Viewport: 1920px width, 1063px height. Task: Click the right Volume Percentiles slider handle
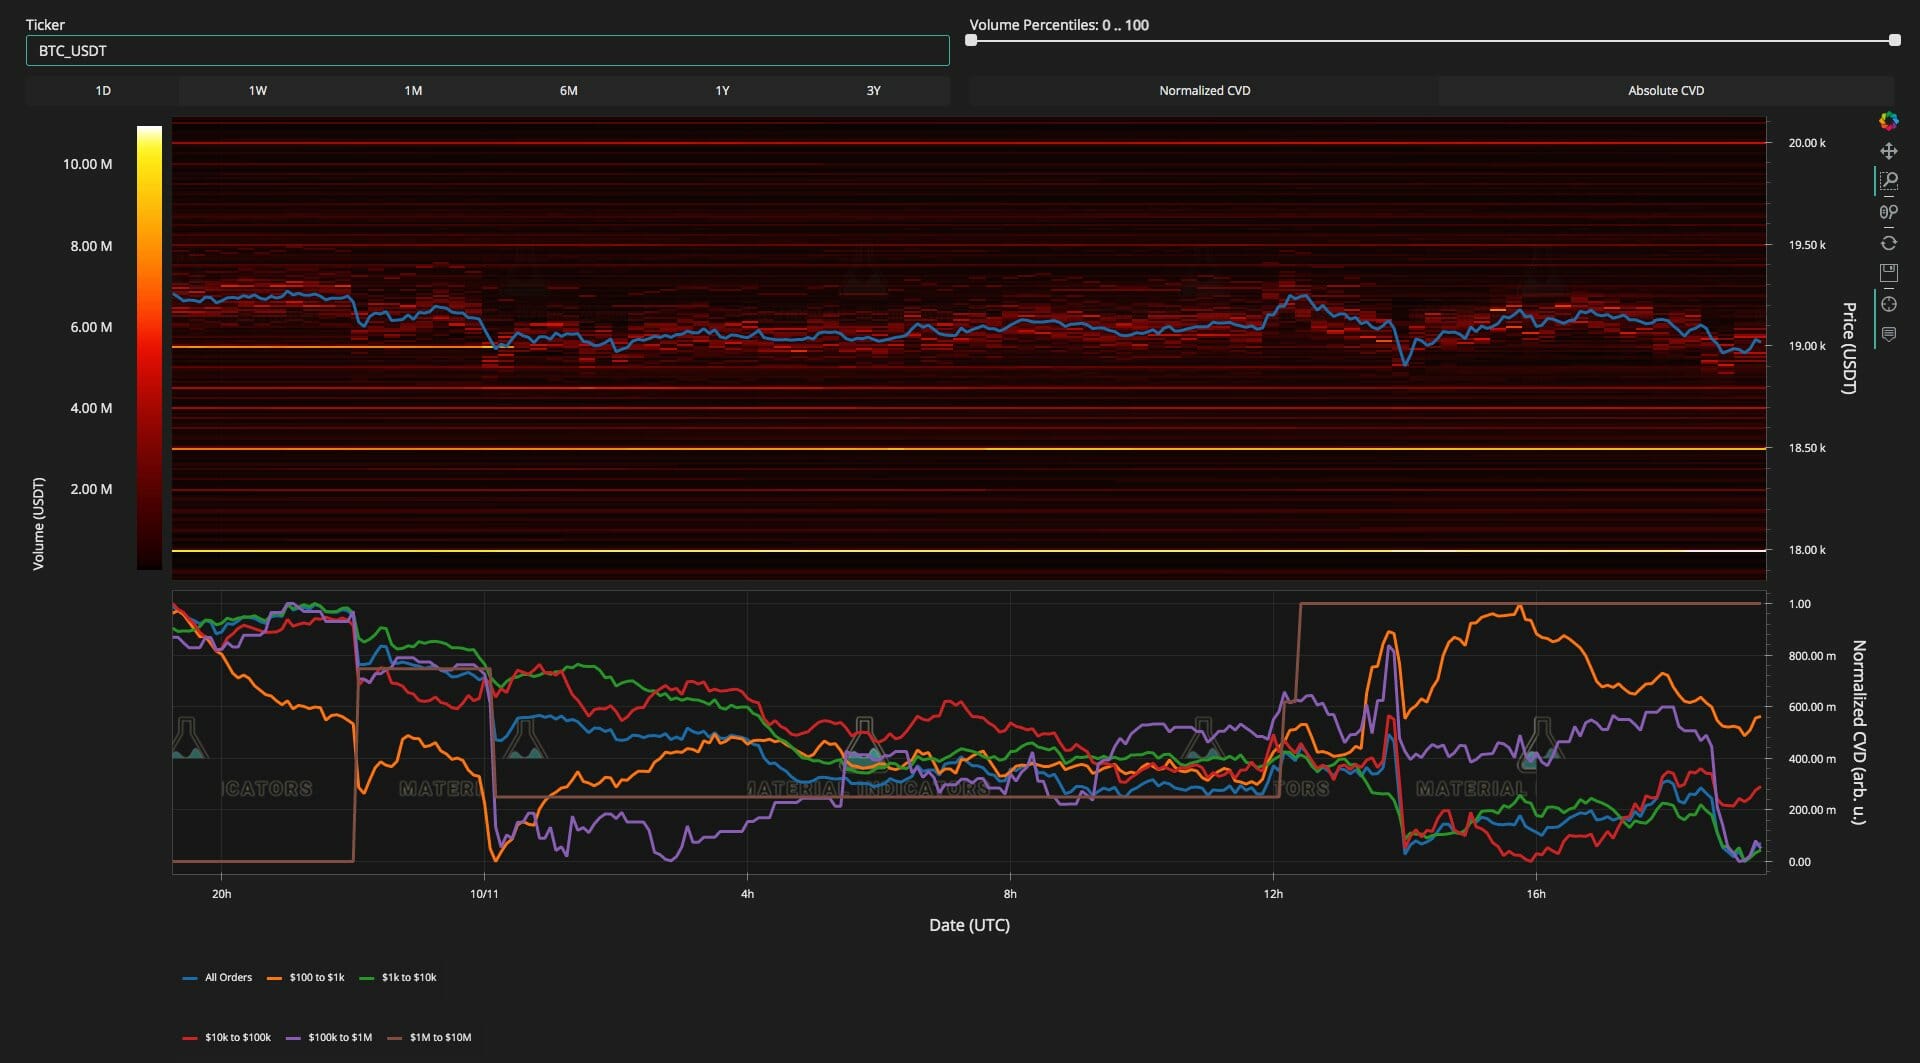pyautogui.click(x=1894, y=40)
